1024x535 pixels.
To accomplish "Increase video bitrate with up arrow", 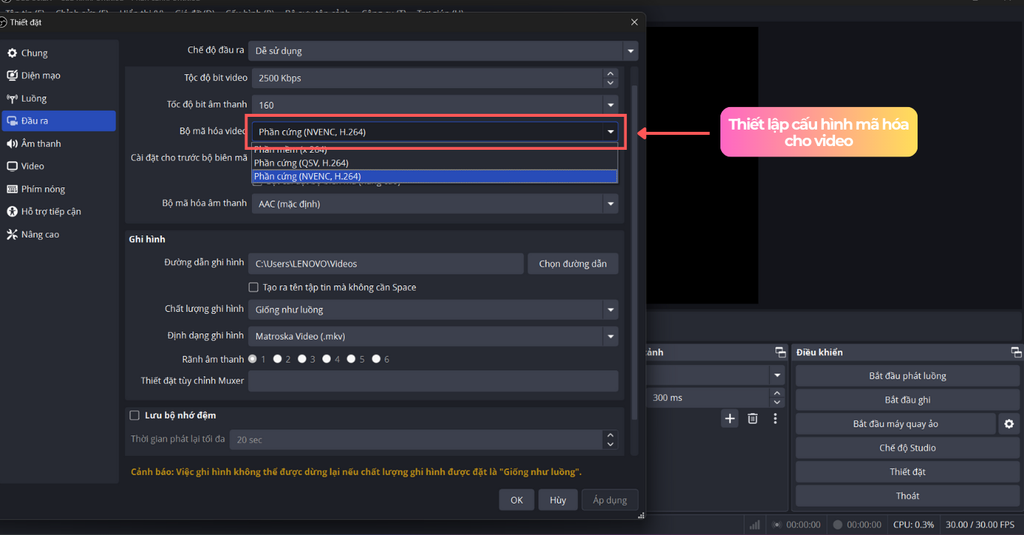I will click(x=610, y=74).
